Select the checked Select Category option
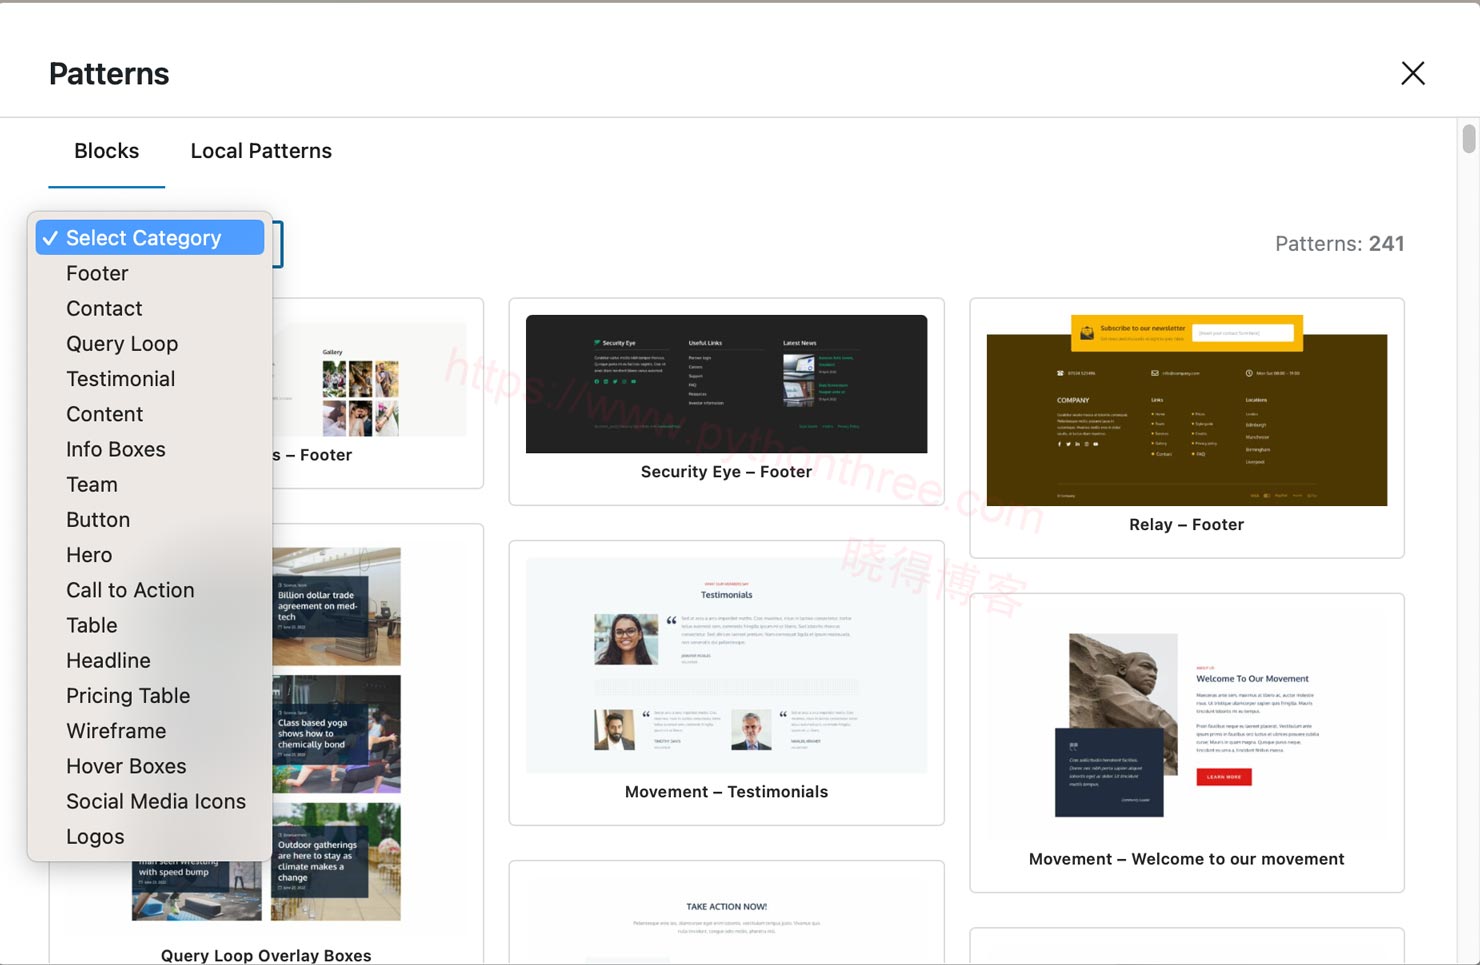The height and width of the screenshot is (965, 1480). point(150,238)
